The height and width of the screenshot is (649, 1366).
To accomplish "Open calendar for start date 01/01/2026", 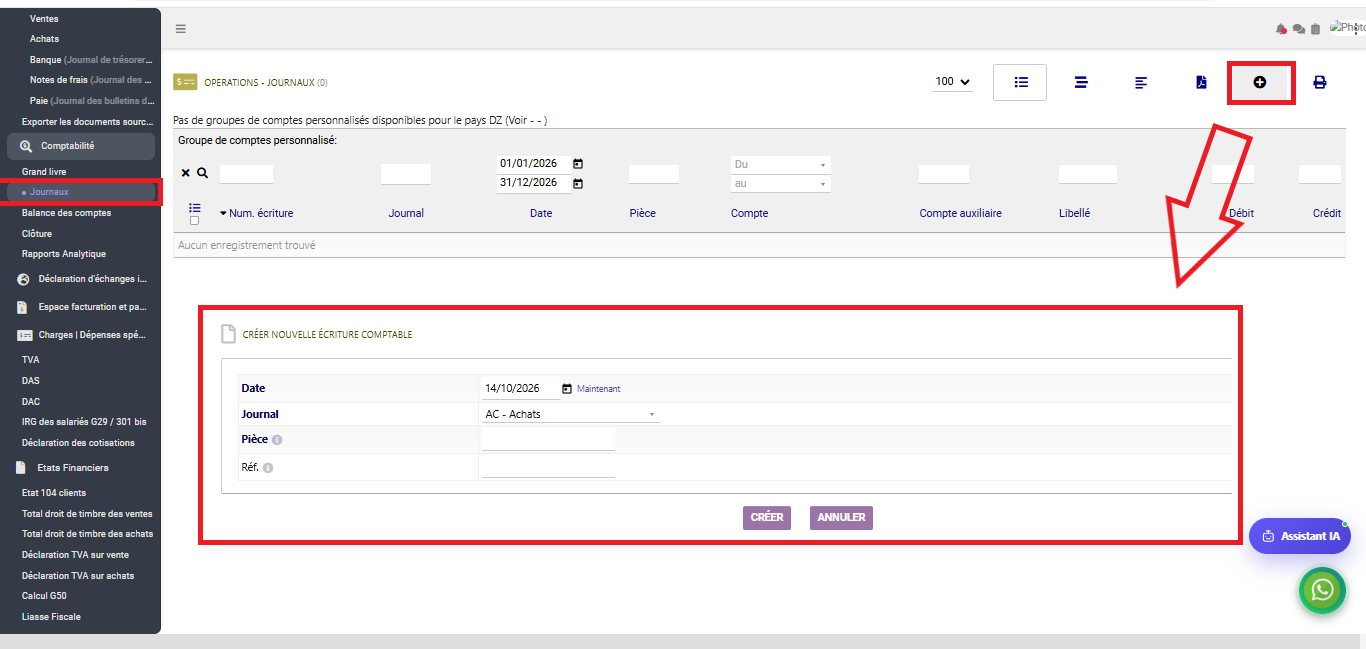I will (x=577, y=164).
